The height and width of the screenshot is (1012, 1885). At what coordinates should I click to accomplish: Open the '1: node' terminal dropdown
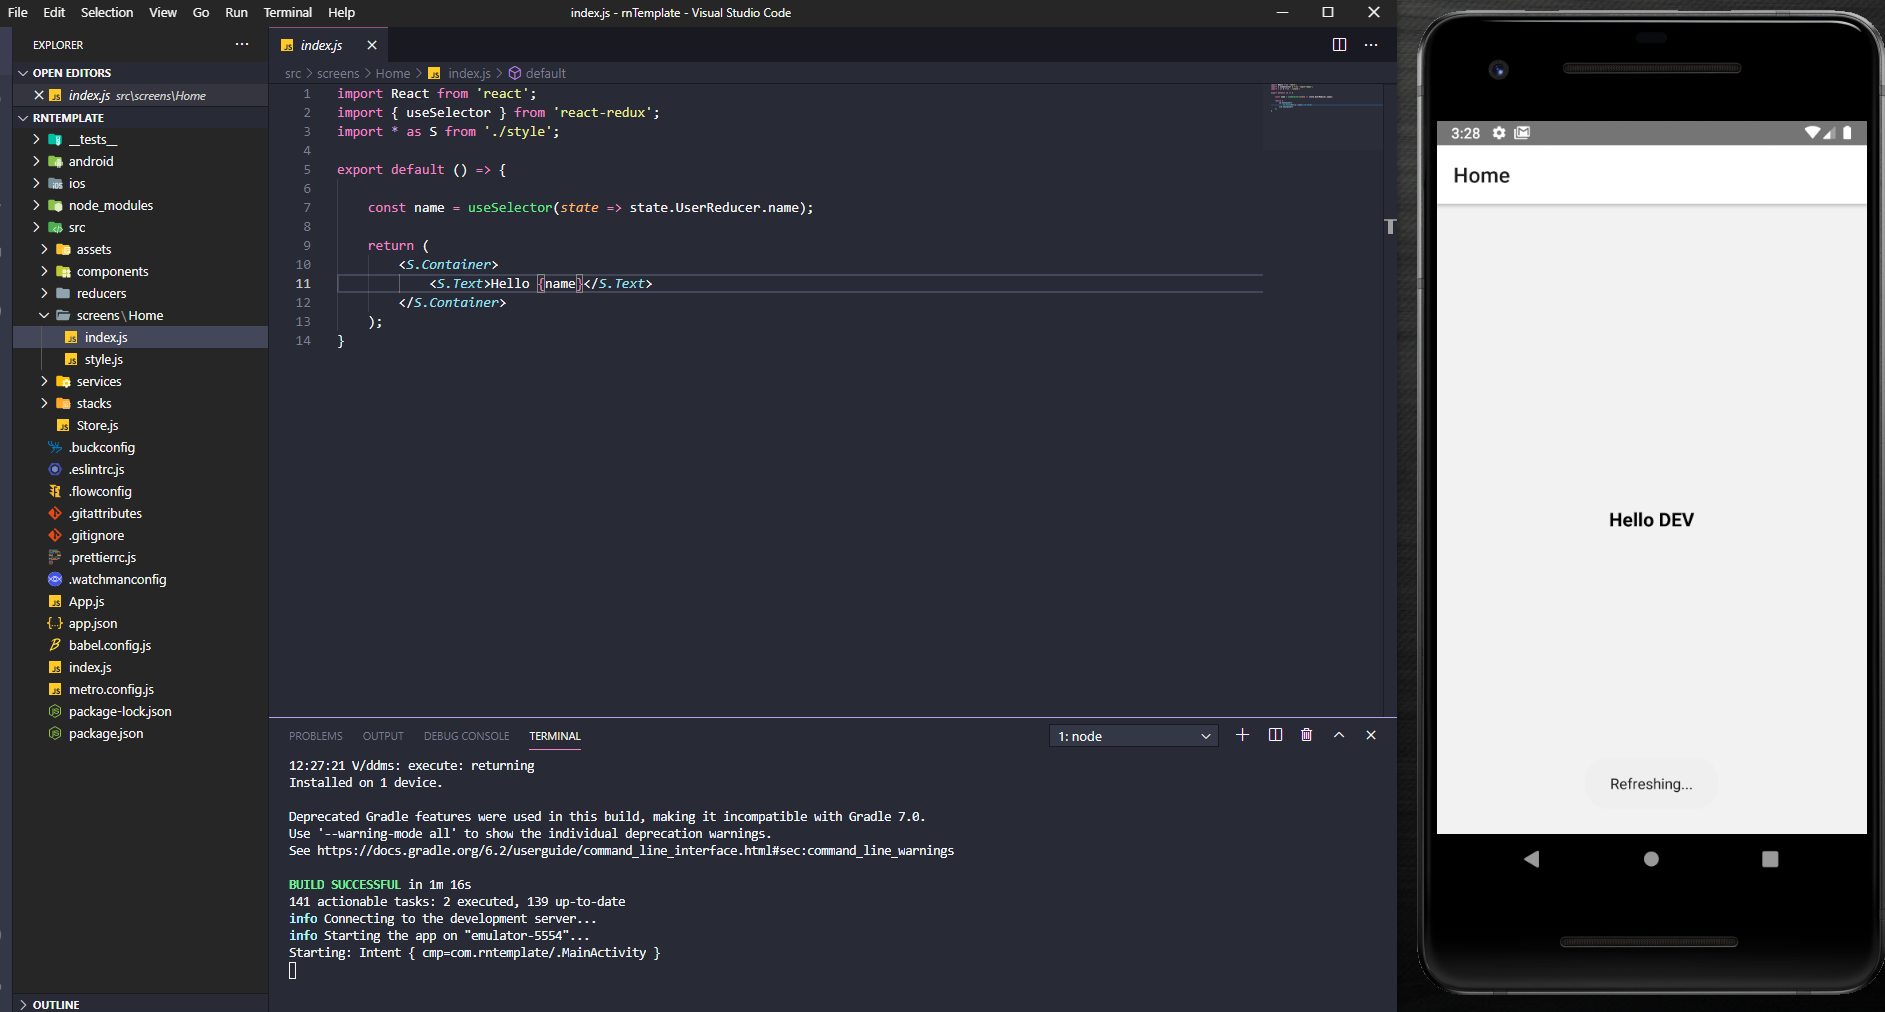(1133, 736)
